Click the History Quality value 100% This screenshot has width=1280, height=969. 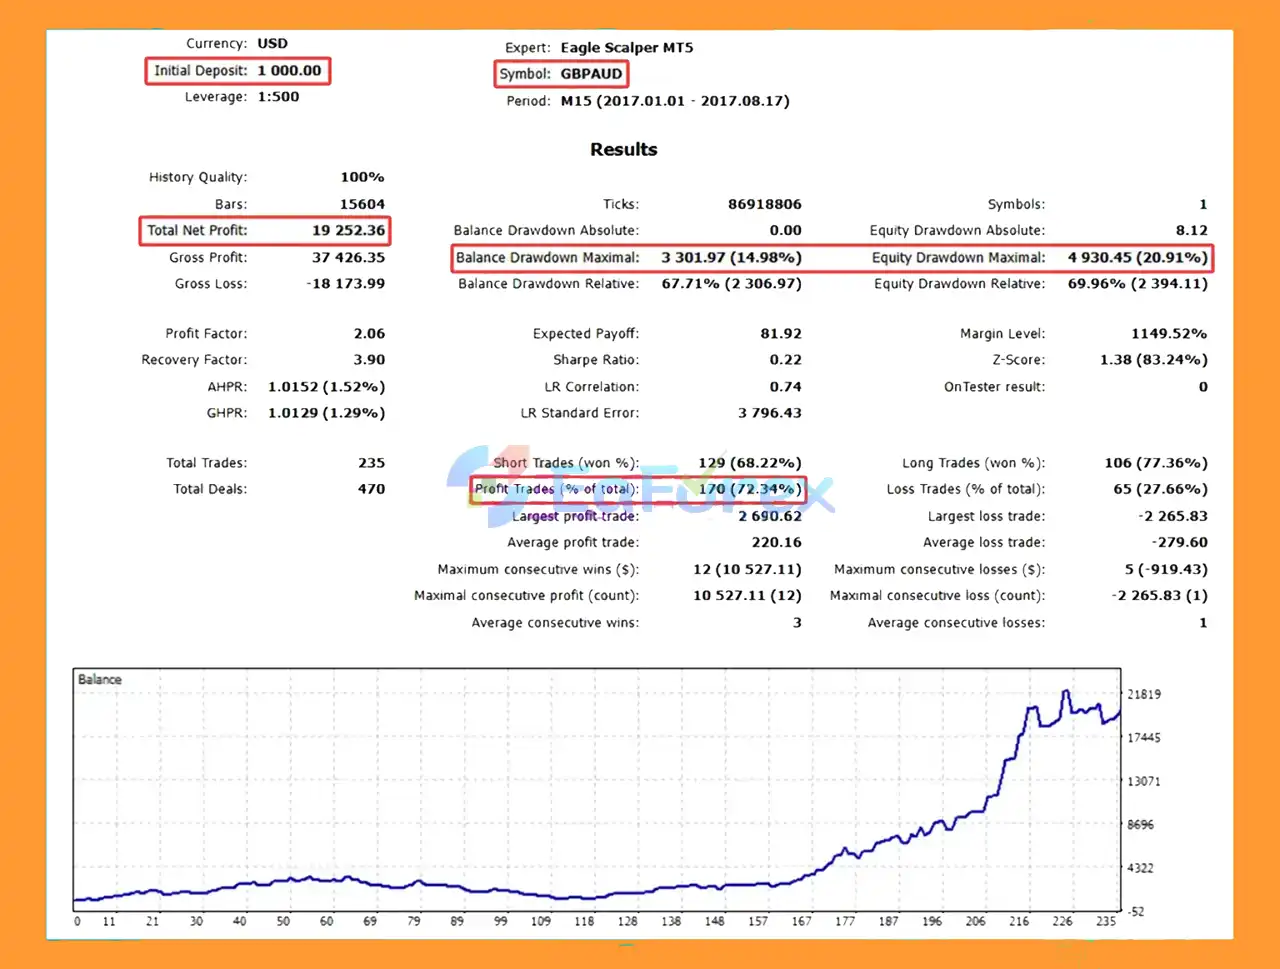tap(362, 178)
